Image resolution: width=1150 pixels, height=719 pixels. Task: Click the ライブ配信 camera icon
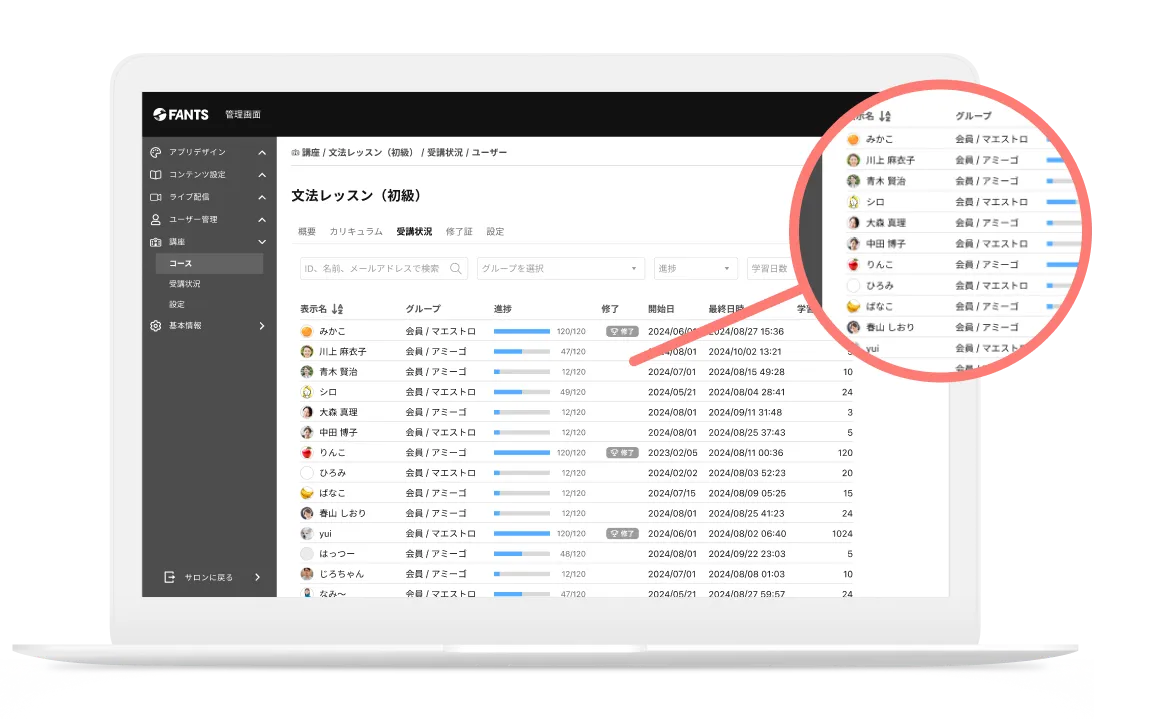[x=155, y=197]
